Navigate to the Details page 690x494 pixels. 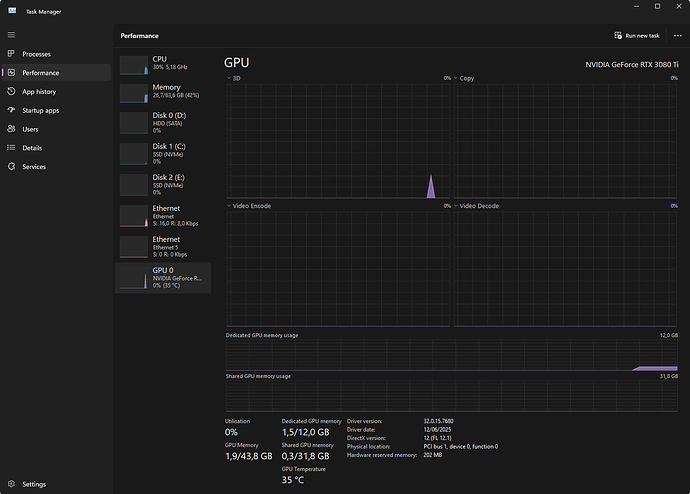click(x=56, y=148)
